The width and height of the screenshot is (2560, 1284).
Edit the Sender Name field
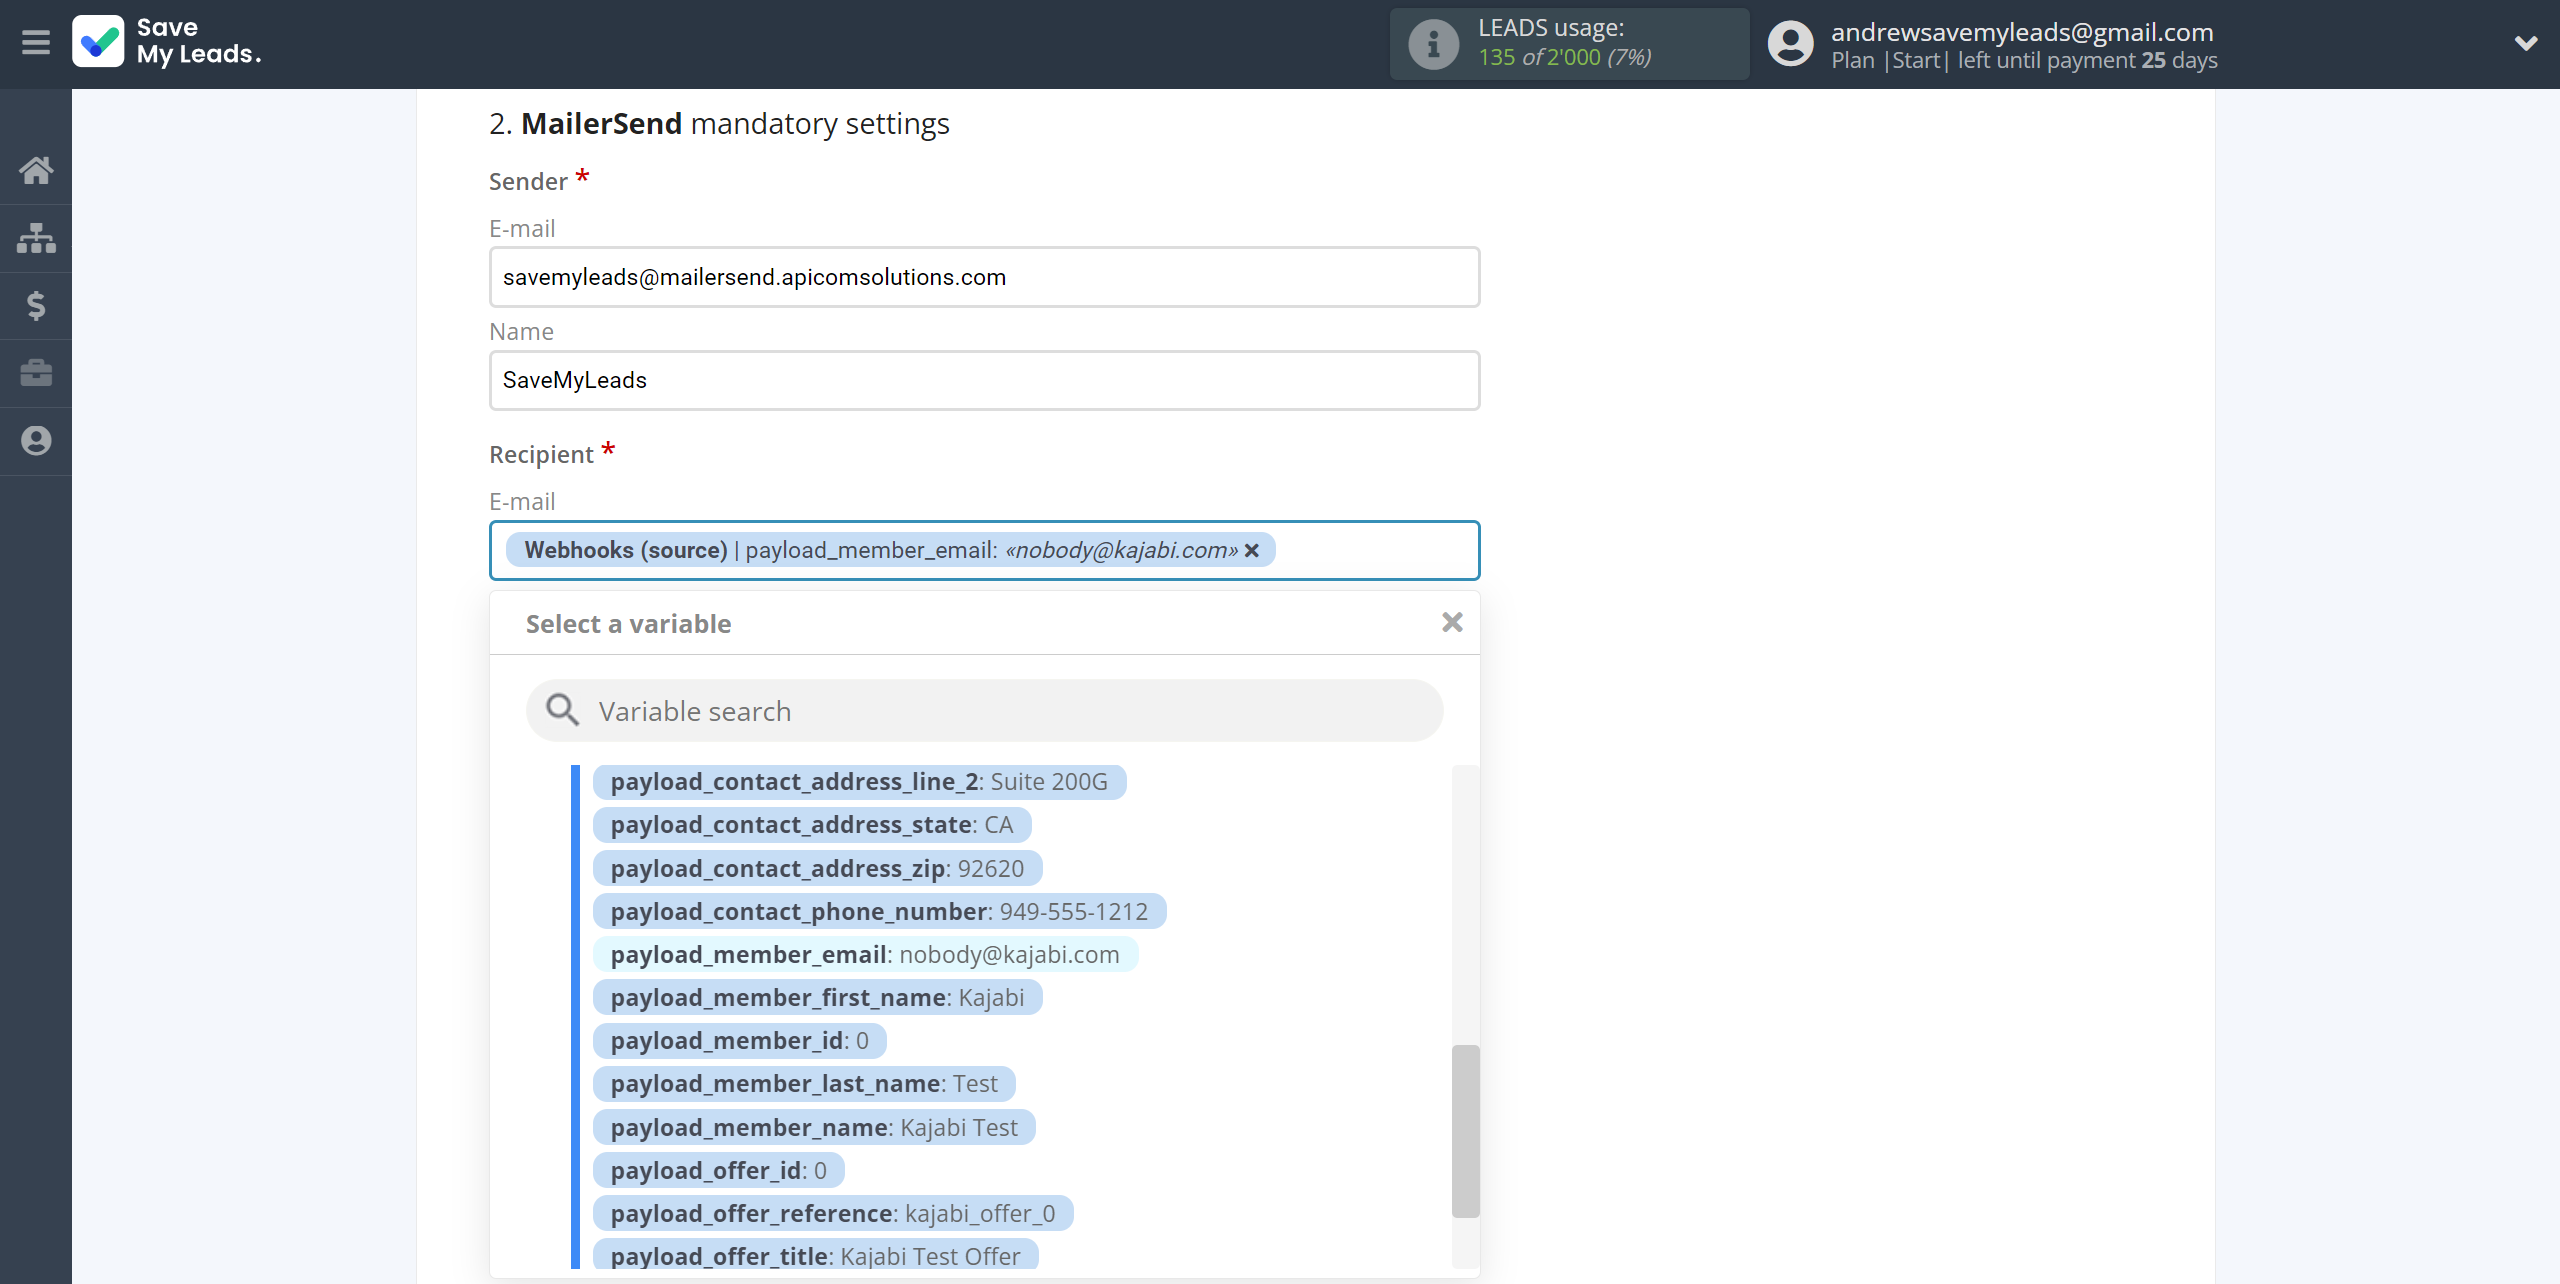point(985,380)
